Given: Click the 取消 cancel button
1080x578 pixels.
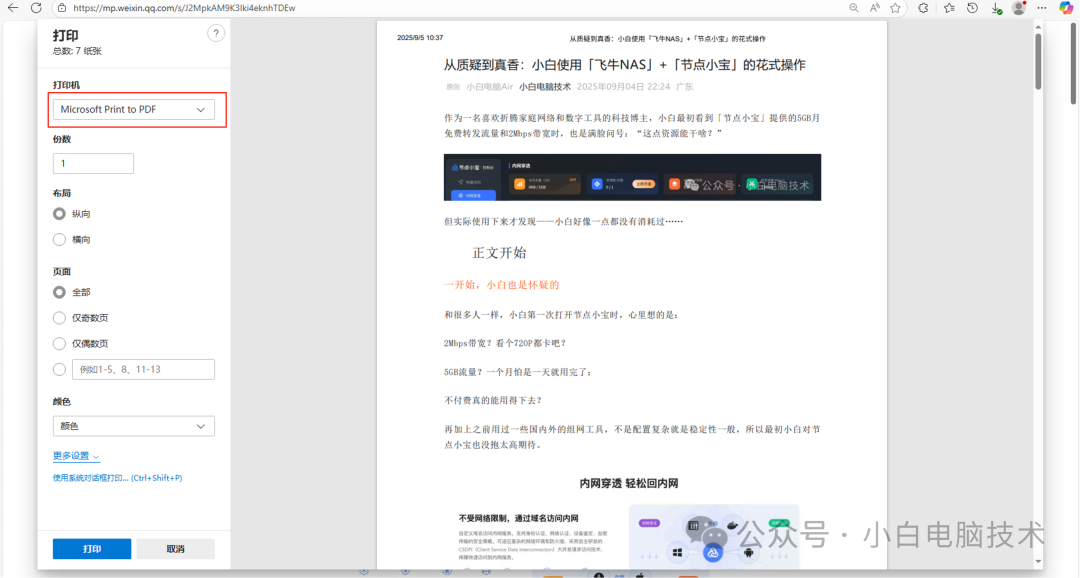Looking at the screenshot, I should click(x=176, y=548).
